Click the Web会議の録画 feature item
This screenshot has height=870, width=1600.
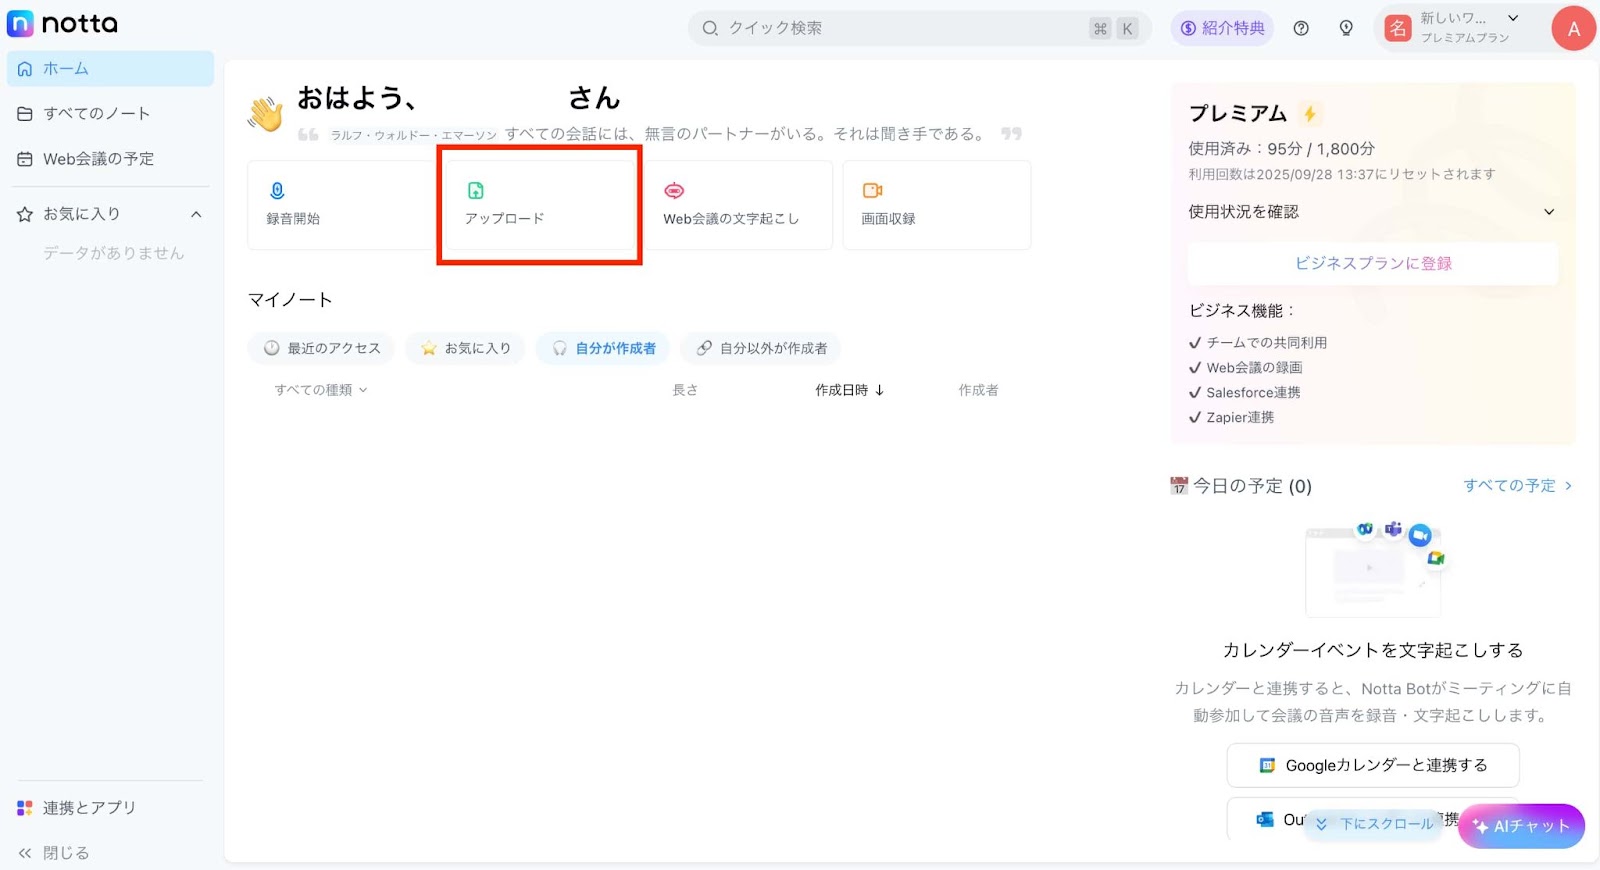tap(1245, 368)
